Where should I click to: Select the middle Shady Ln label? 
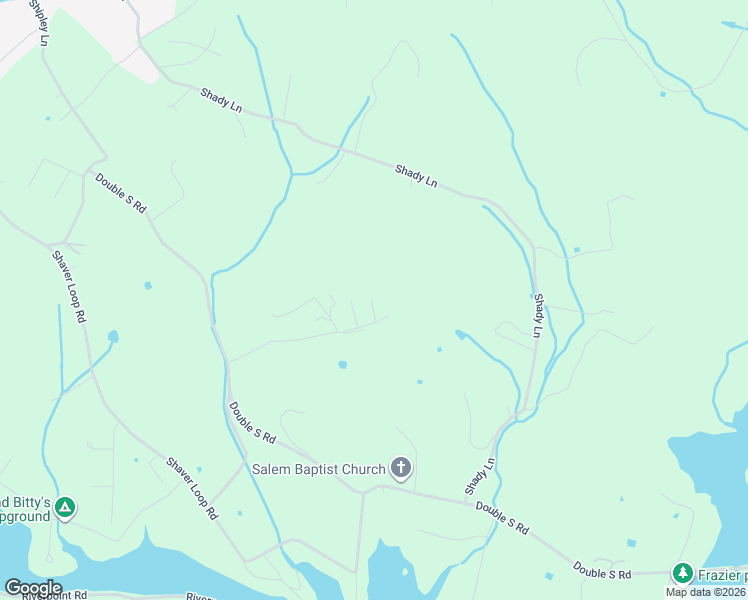click(416, 176)
